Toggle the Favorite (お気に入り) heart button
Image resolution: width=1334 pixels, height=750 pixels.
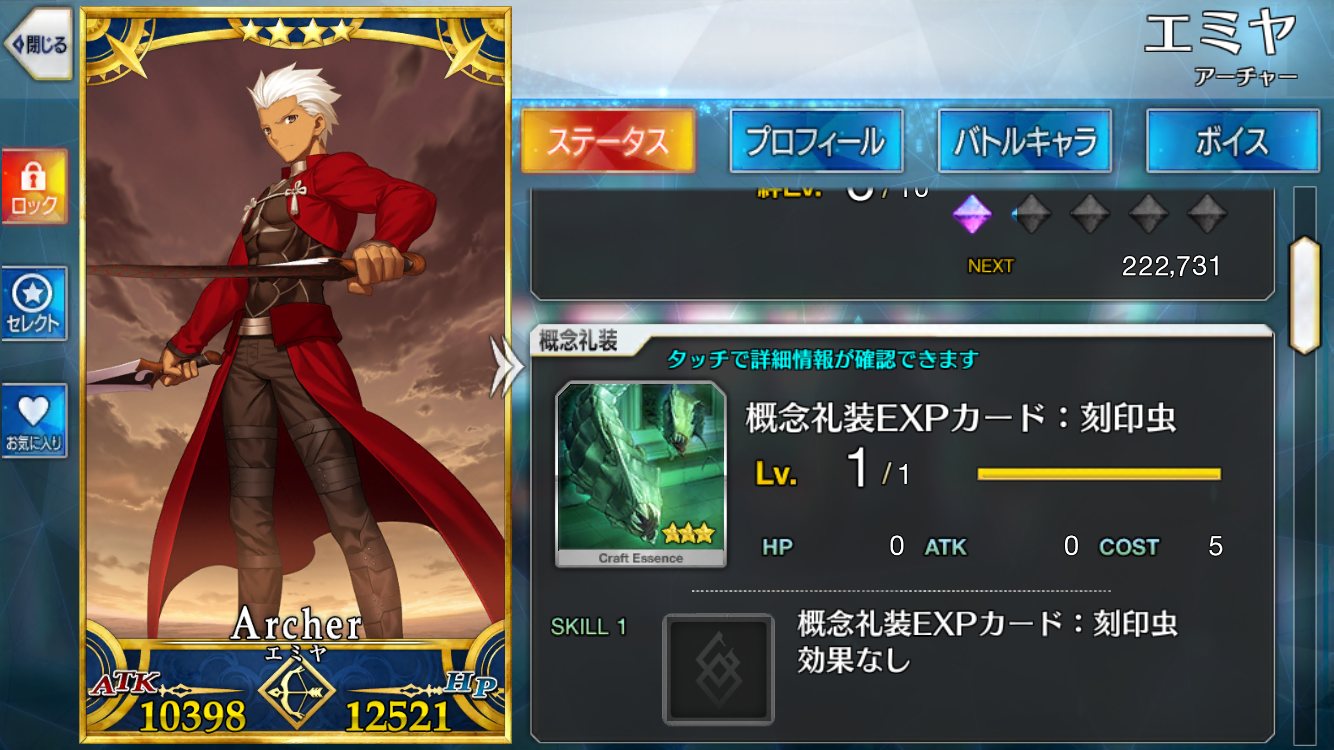35,421
